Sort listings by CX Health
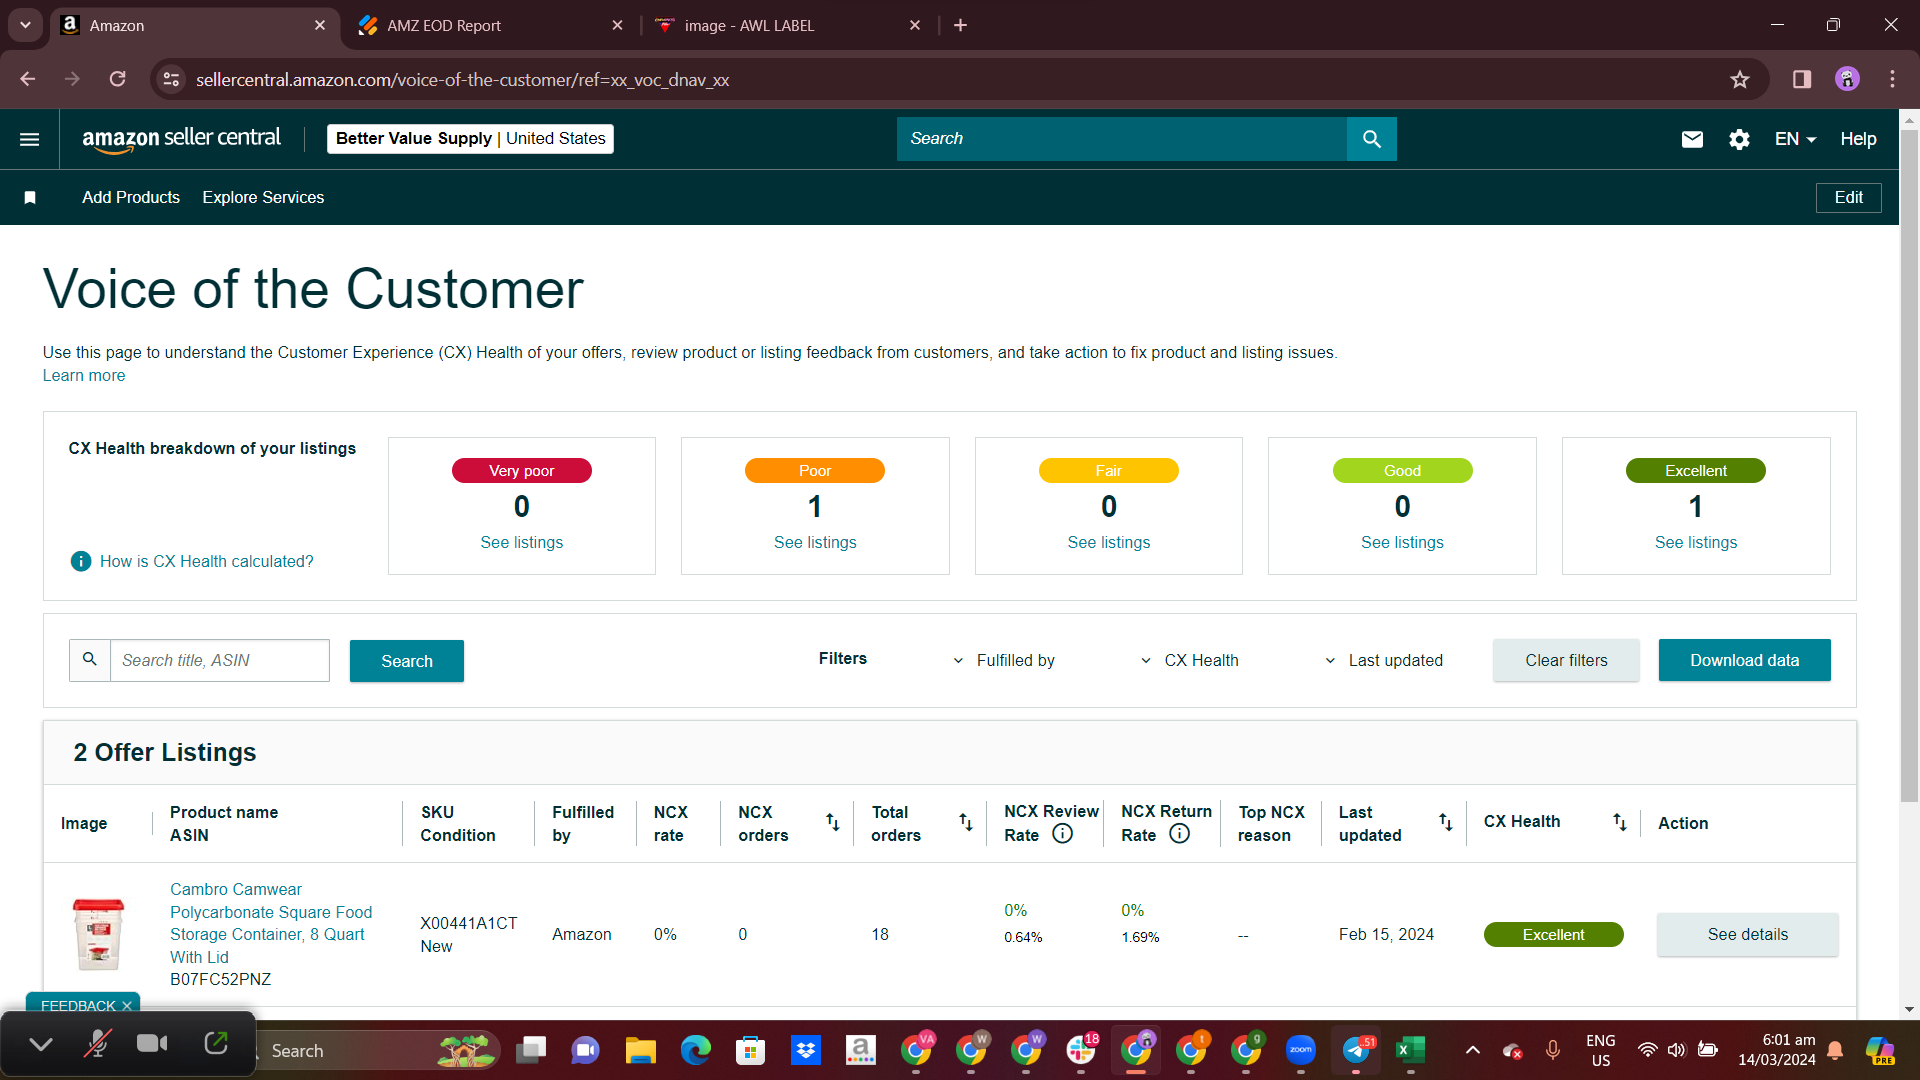Viewport: 1920px width, 1080px height. click(1619, 822)
